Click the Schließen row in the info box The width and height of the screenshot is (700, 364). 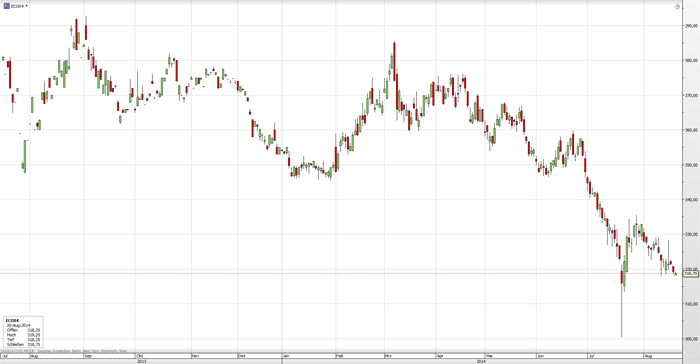tap(23, 344)
